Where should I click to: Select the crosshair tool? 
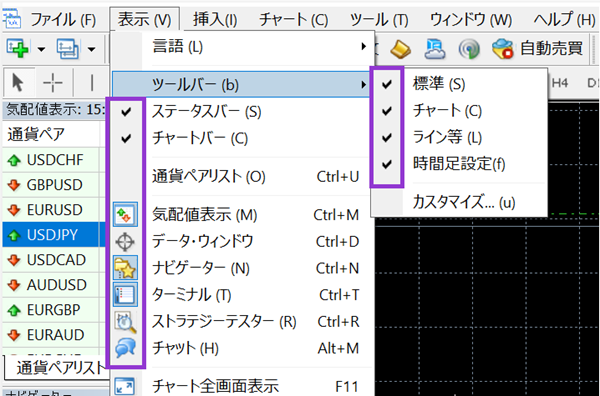coord(53,83)
